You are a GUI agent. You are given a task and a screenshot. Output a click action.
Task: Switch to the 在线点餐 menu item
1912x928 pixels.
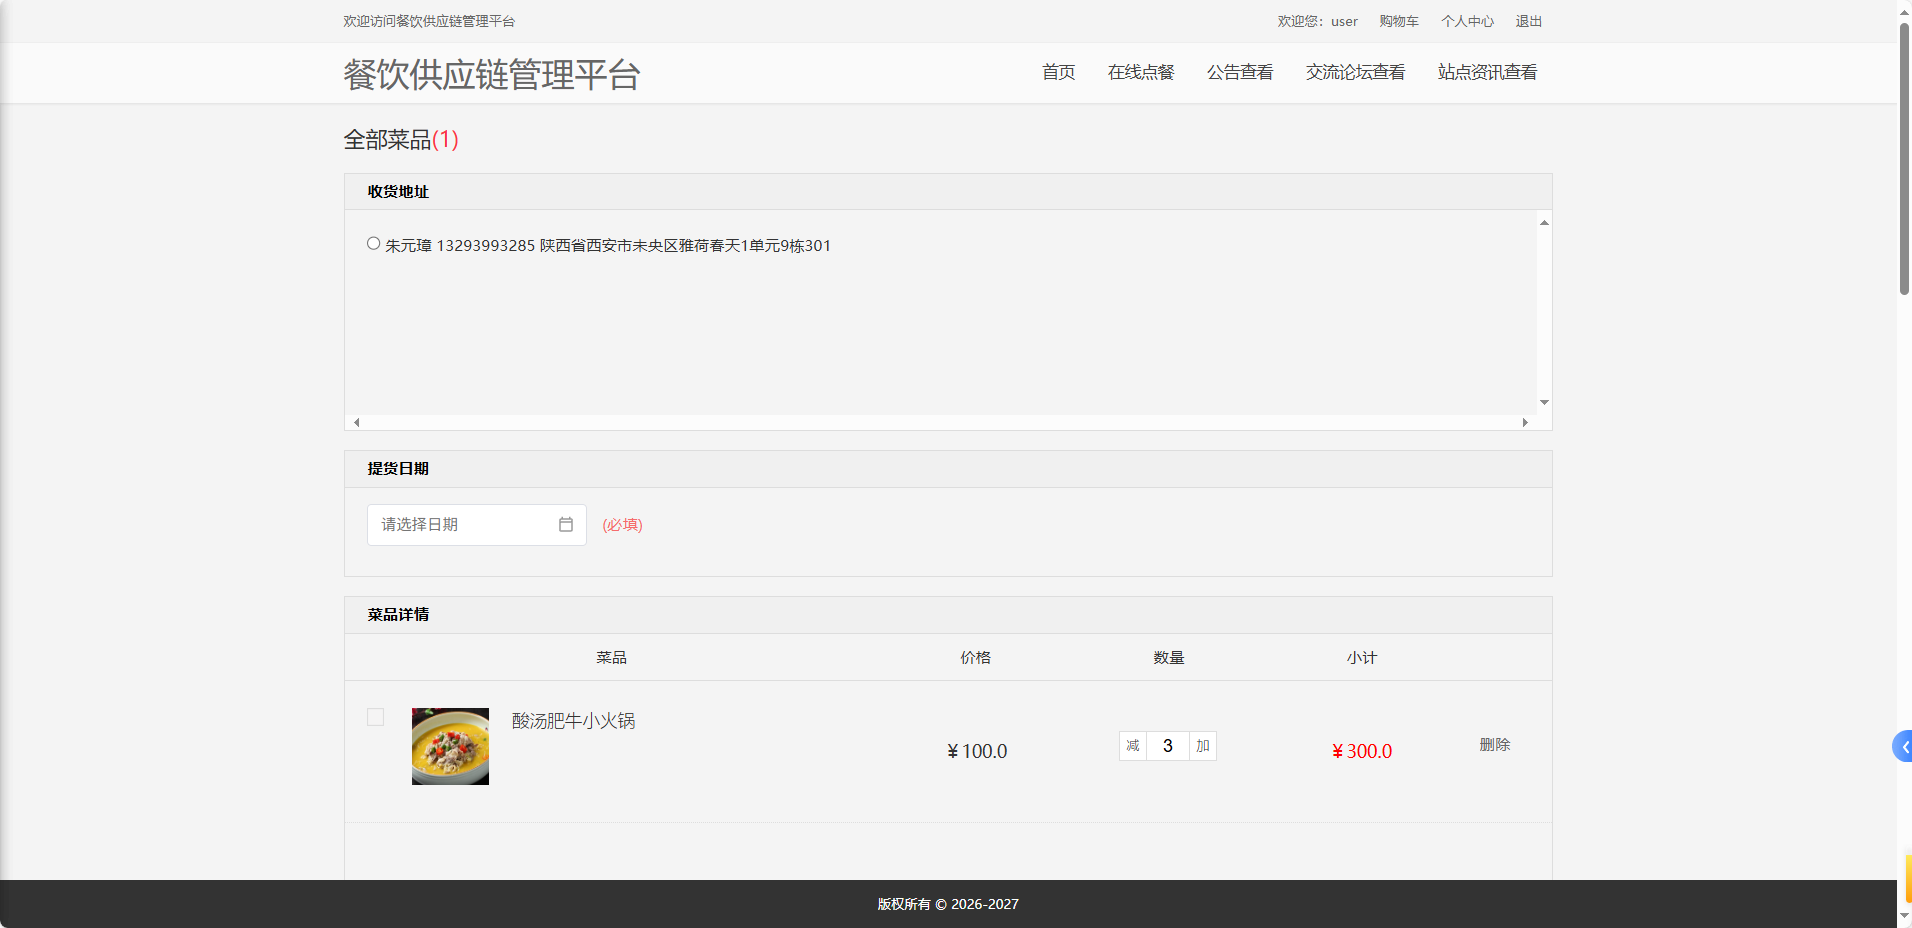pyautogui.click(x=1140, y=72)
